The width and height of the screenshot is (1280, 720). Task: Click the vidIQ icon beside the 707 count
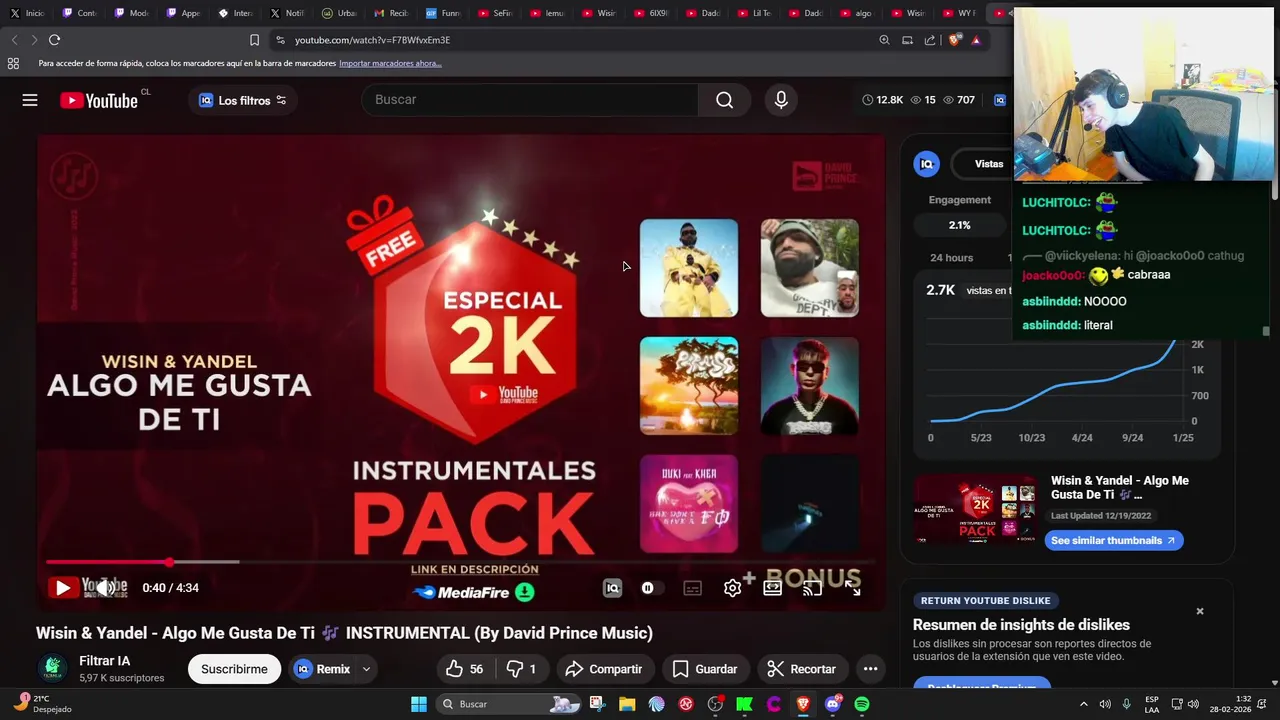tap(999, 100)
